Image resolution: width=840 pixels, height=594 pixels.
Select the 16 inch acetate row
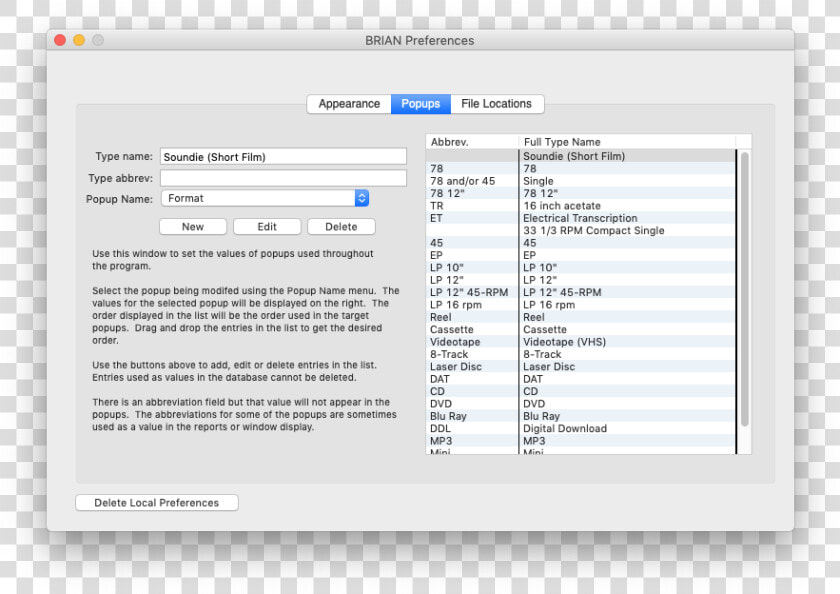(x=581, y=206)
